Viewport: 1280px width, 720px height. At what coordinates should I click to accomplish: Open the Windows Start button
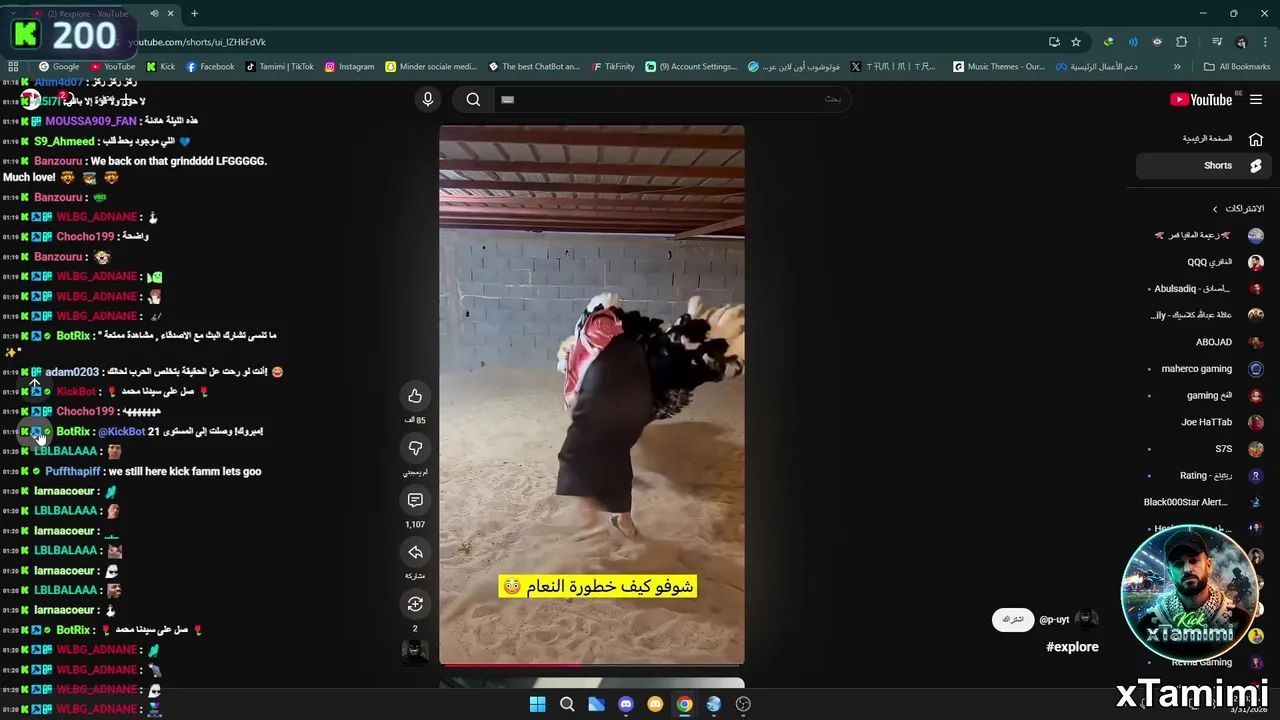point(538,704)
